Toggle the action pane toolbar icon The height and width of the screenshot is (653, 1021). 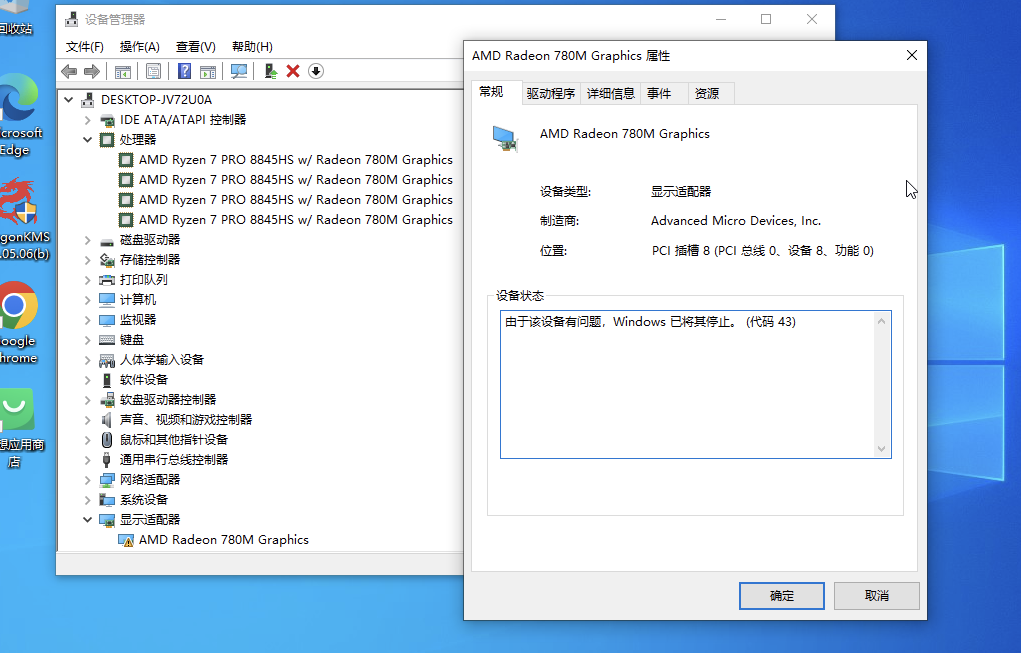208,71
